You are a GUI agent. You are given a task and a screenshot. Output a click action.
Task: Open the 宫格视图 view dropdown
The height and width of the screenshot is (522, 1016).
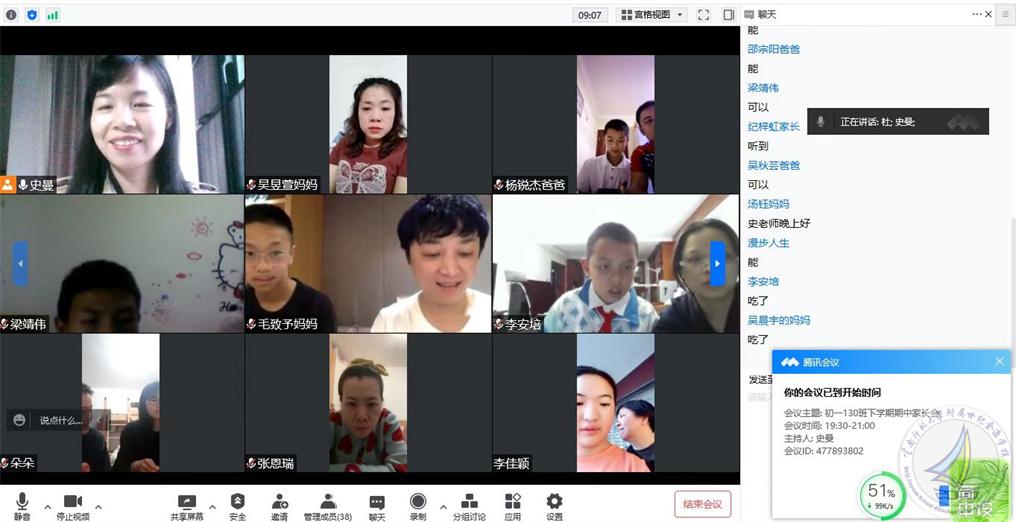tap(652, 14)
